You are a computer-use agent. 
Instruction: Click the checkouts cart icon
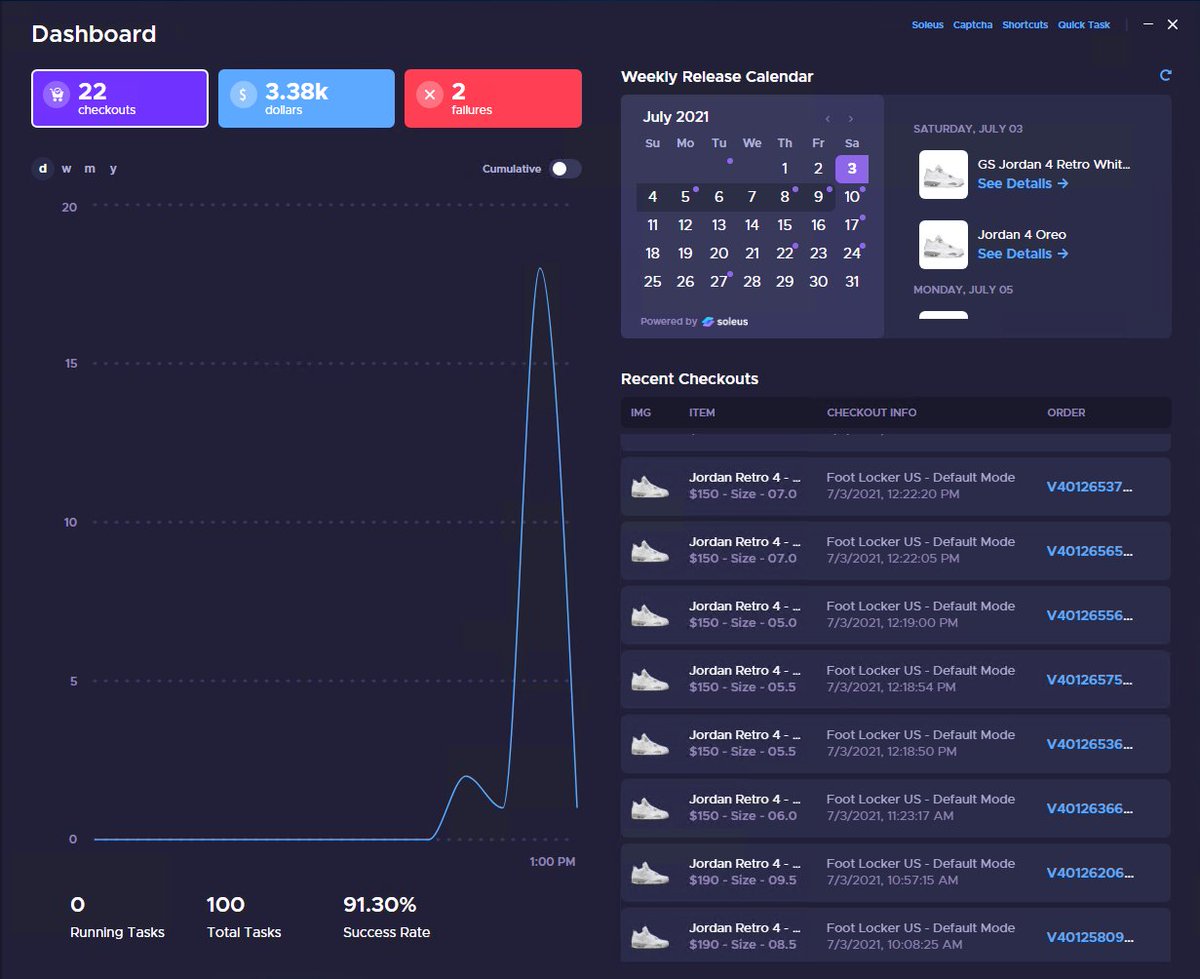(57, 95)
